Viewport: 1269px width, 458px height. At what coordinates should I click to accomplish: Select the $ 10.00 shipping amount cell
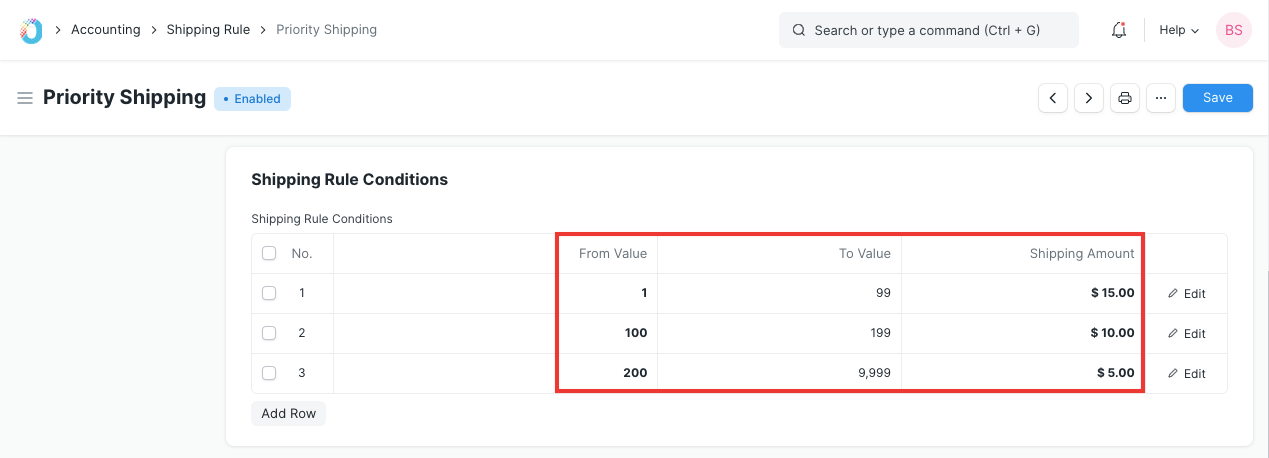1022,333
